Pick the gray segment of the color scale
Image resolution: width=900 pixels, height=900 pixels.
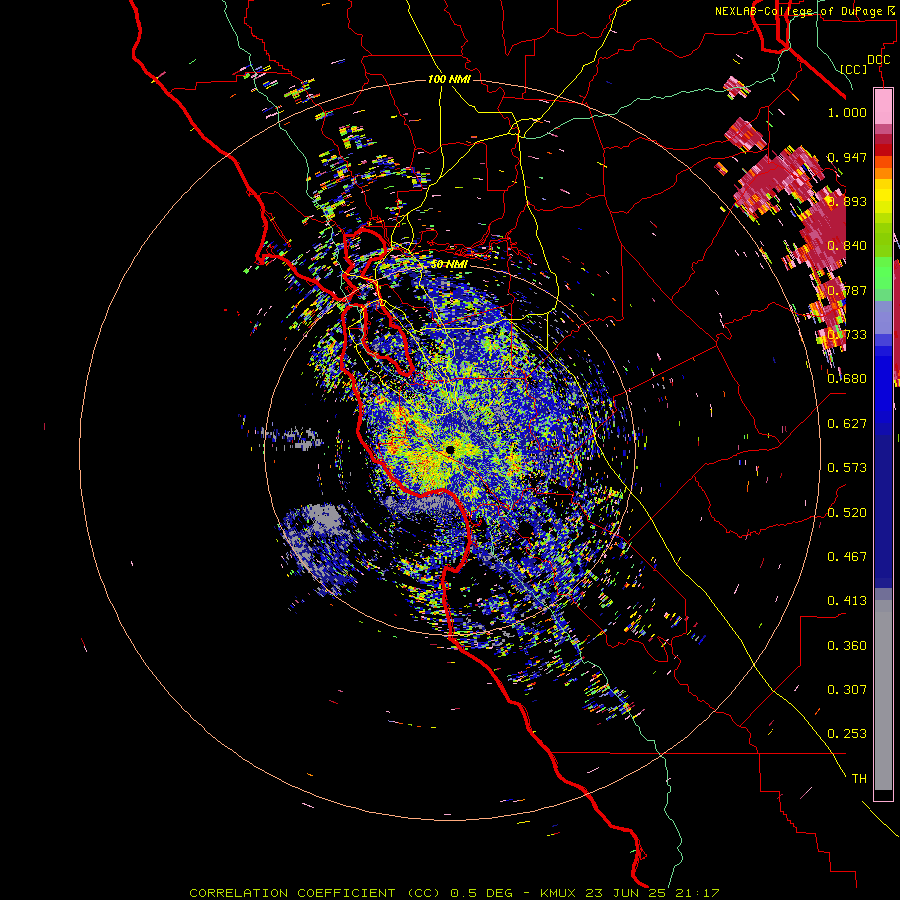coord(883,695)
